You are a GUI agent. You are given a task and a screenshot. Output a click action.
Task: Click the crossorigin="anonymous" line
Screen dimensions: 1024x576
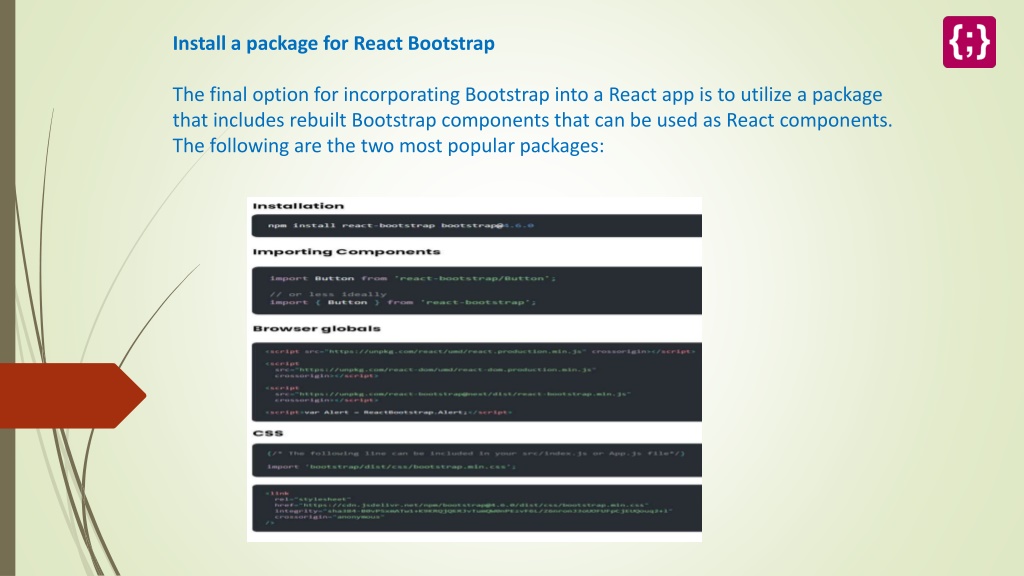coord(329,517)
